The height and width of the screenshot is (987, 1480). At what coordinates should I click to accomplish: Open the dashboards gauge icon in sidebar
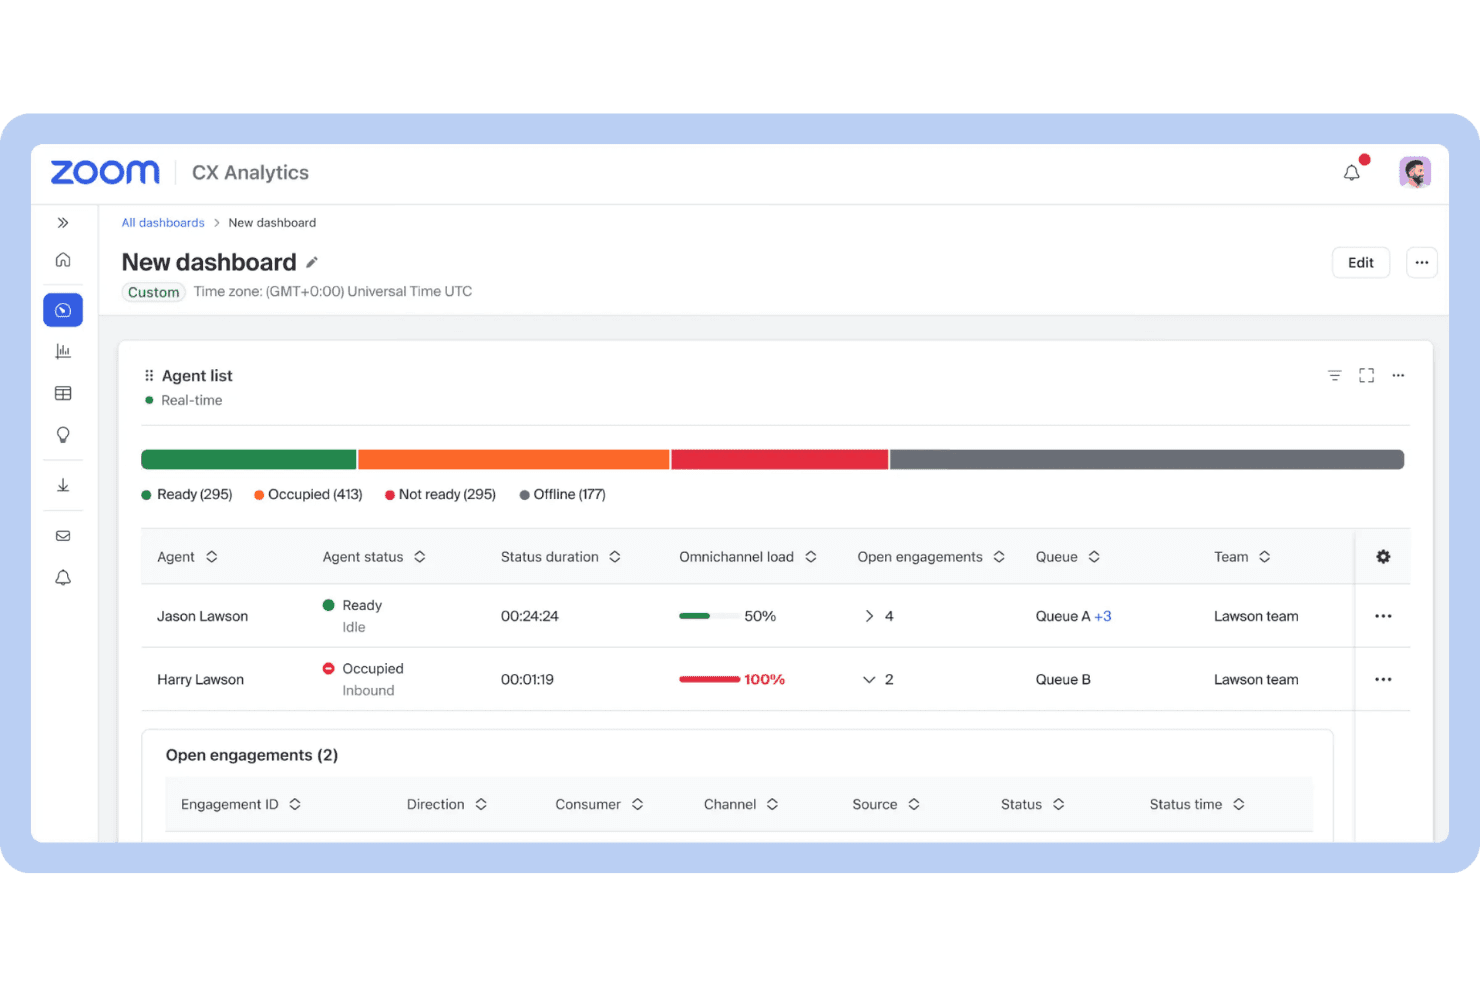click(x=63, y=310)
